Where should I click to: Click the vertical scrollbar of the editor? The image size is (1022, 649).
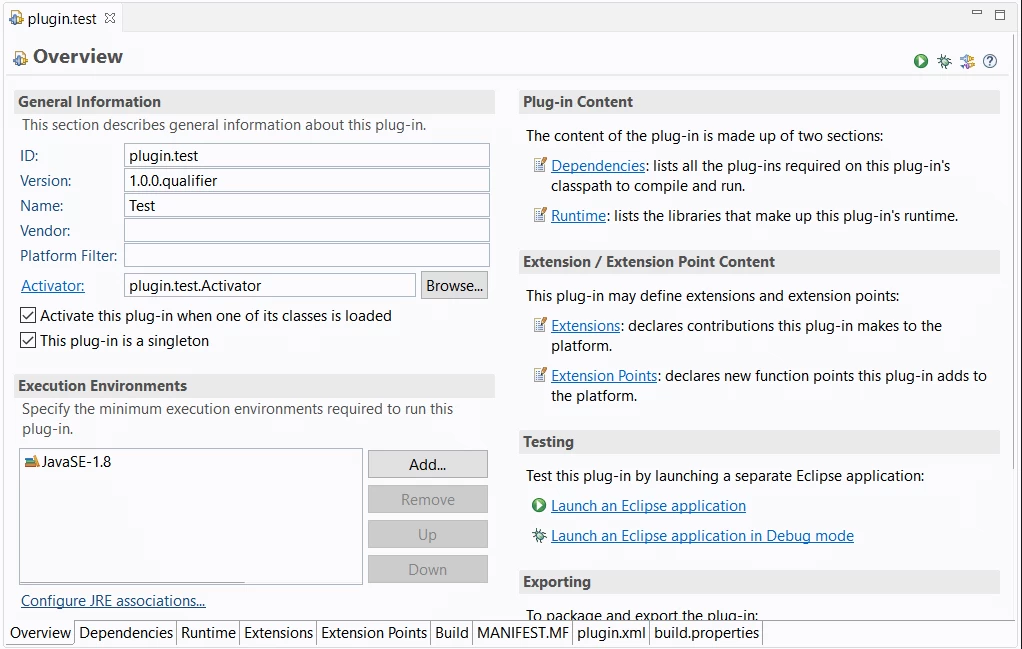click(x=1014, y=251)
